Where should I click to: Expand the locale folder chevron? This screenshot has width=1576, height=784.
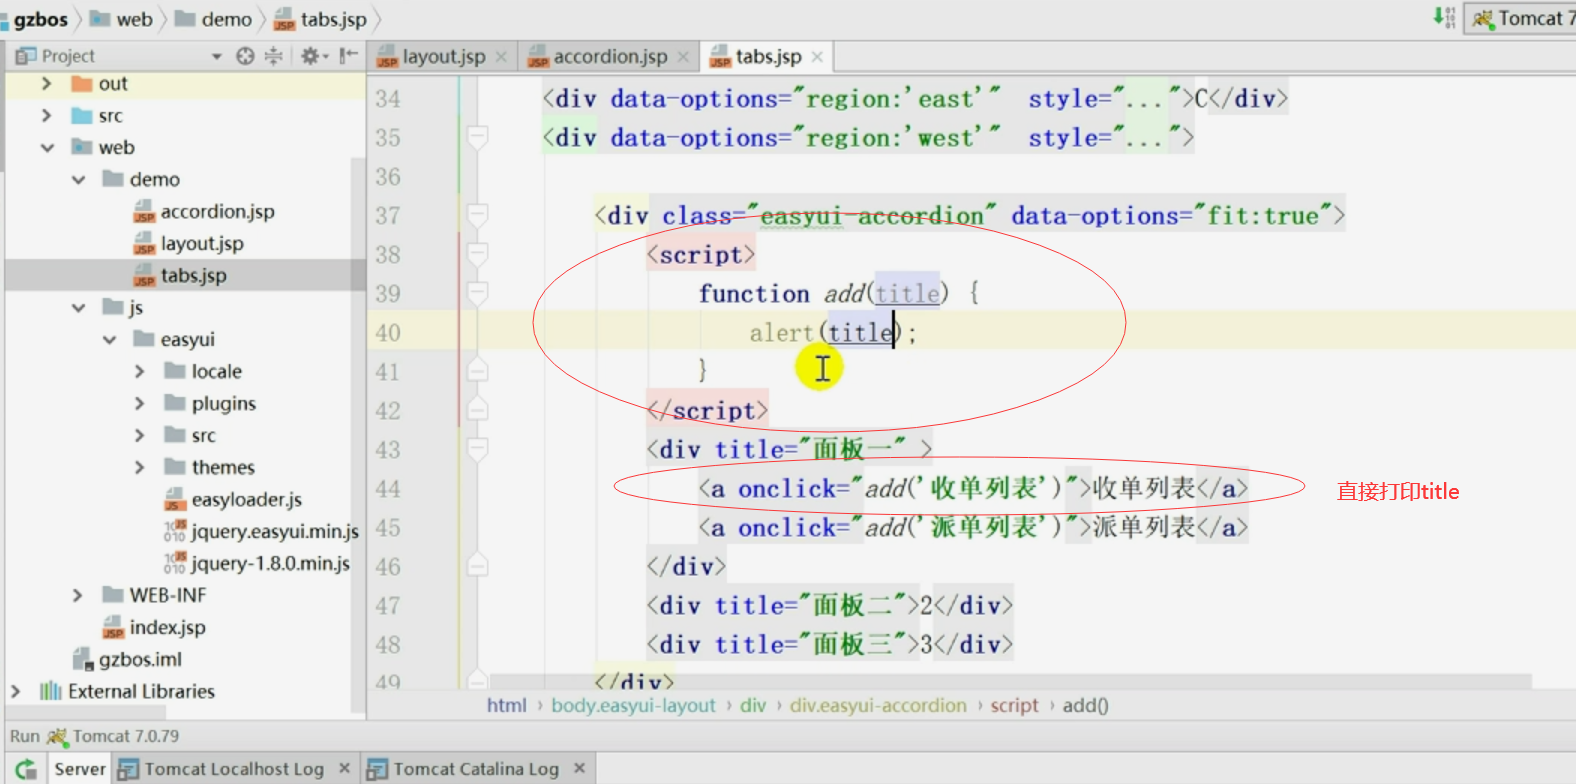[140, 372]
